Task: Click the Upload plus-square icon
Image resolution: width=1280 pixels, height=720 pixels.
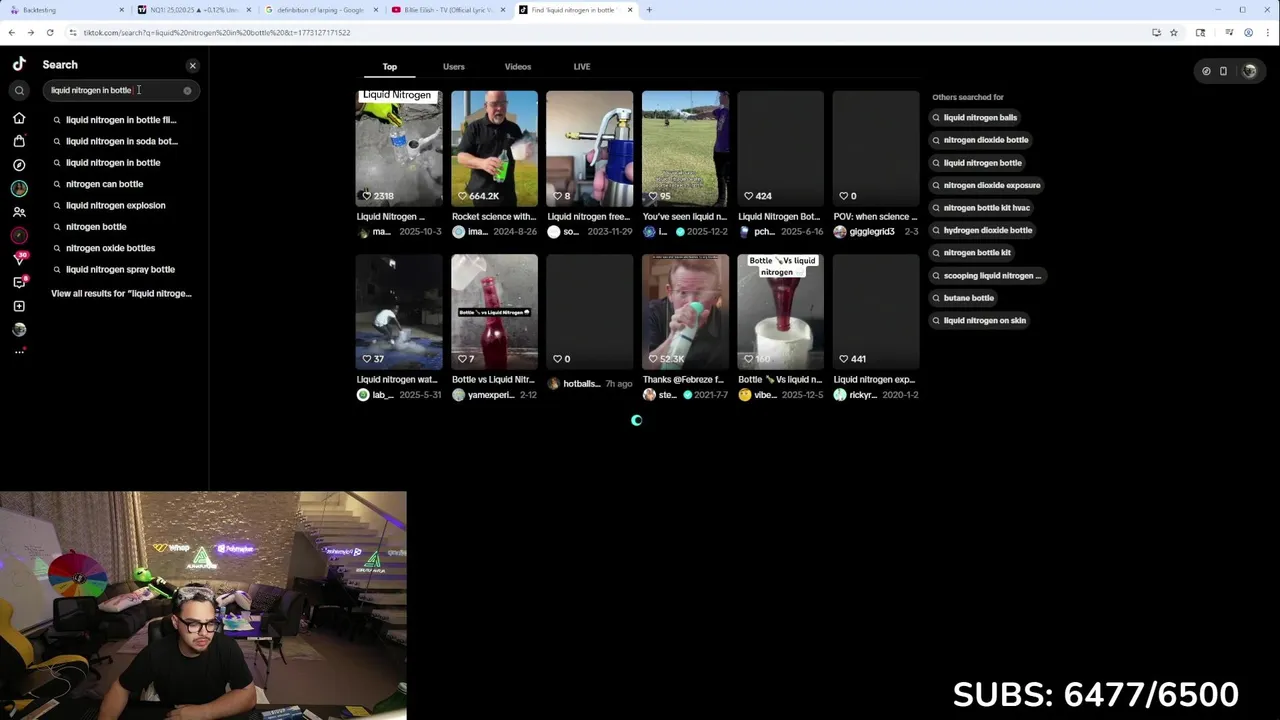Action: click(19, 306)
